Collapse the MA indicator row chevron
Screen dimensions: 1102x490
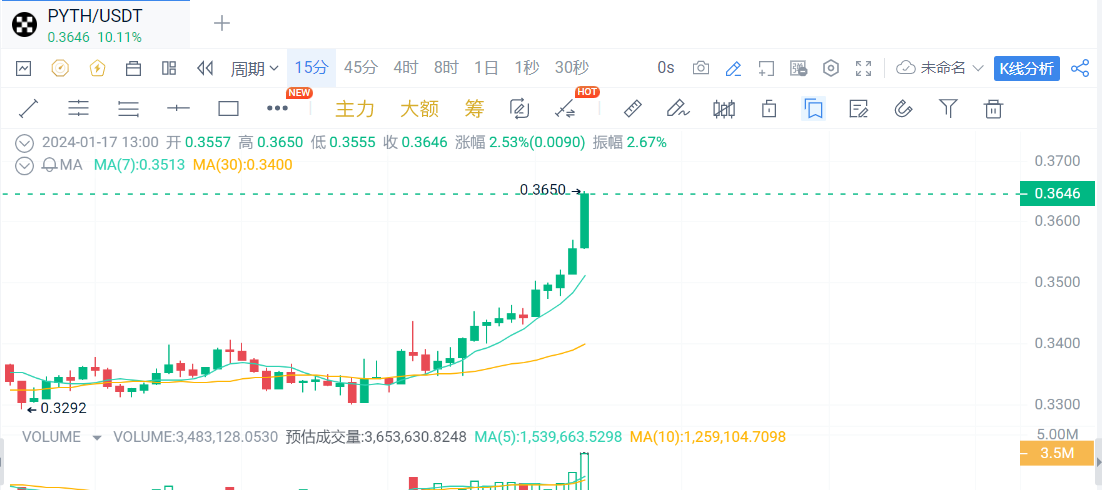click(x=24, y=164)
